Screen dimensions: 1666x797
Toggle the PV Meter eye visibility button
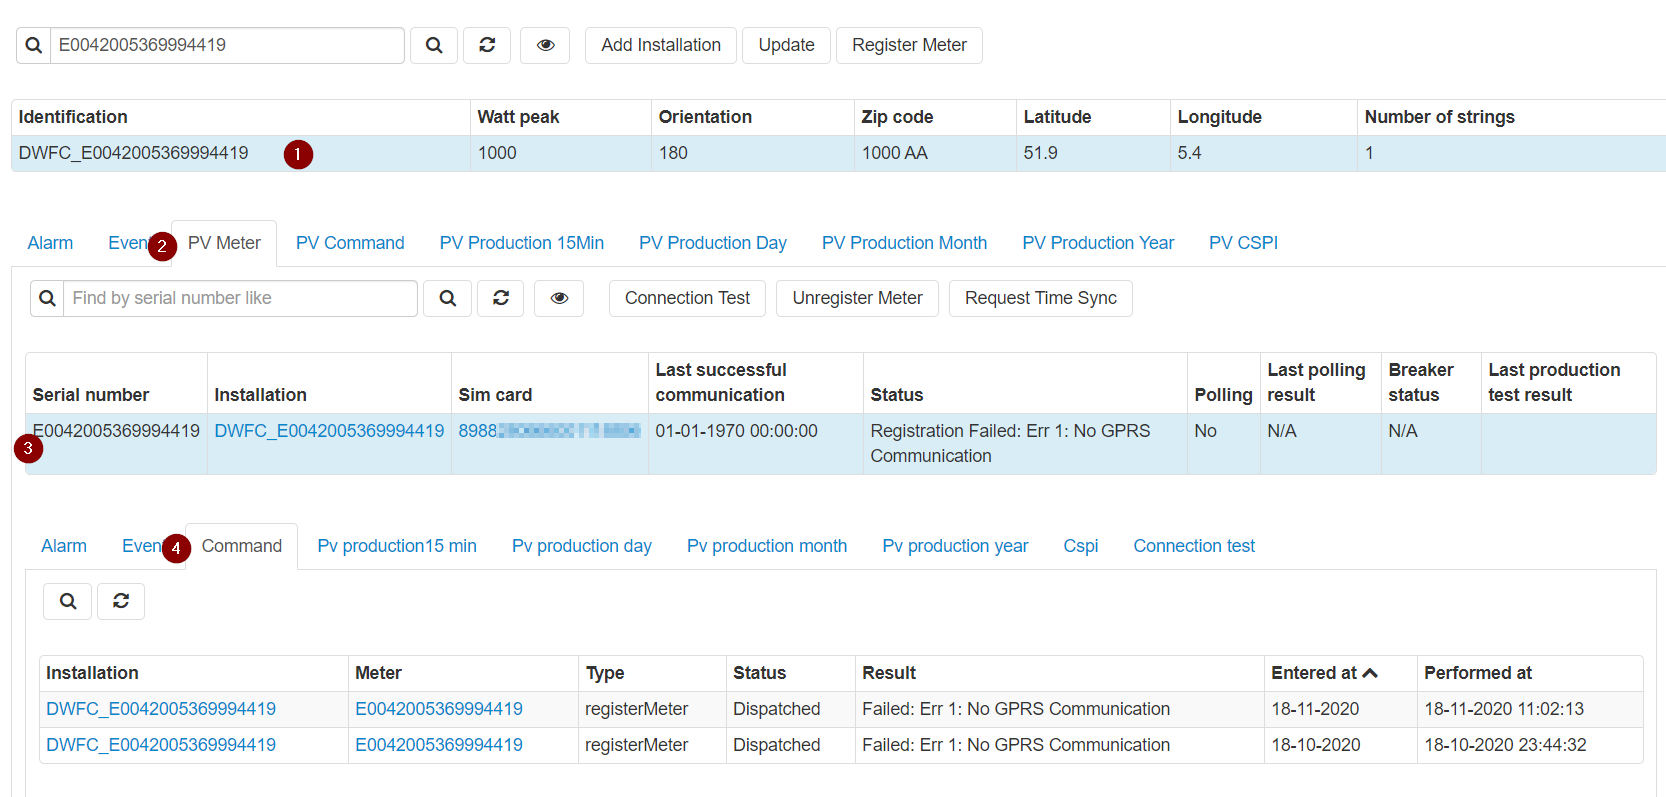[x=559, y=298]
